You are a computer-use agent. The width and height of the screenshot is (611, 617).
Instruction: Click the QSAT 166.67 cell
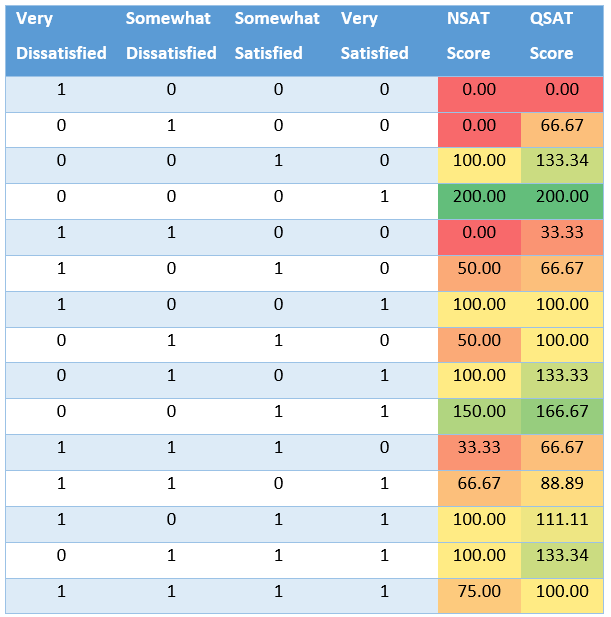pos(562,412)
